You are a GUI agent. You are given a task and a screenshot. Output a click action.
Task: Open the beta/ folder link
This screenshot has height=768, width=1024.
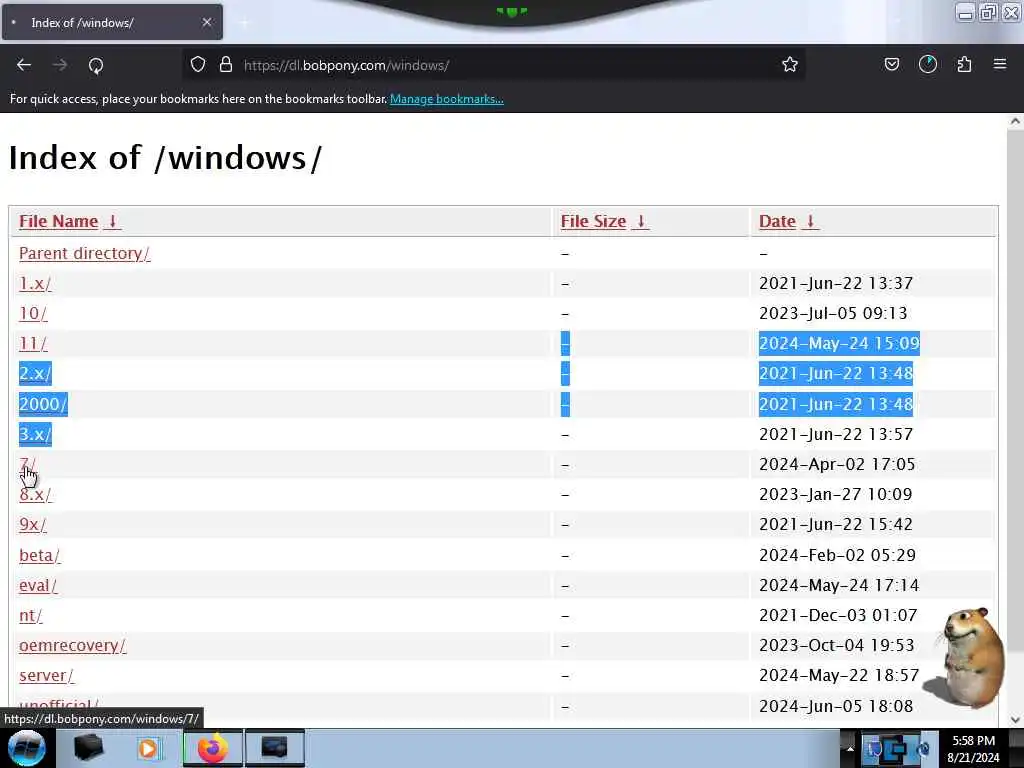[x=40, y=555]
